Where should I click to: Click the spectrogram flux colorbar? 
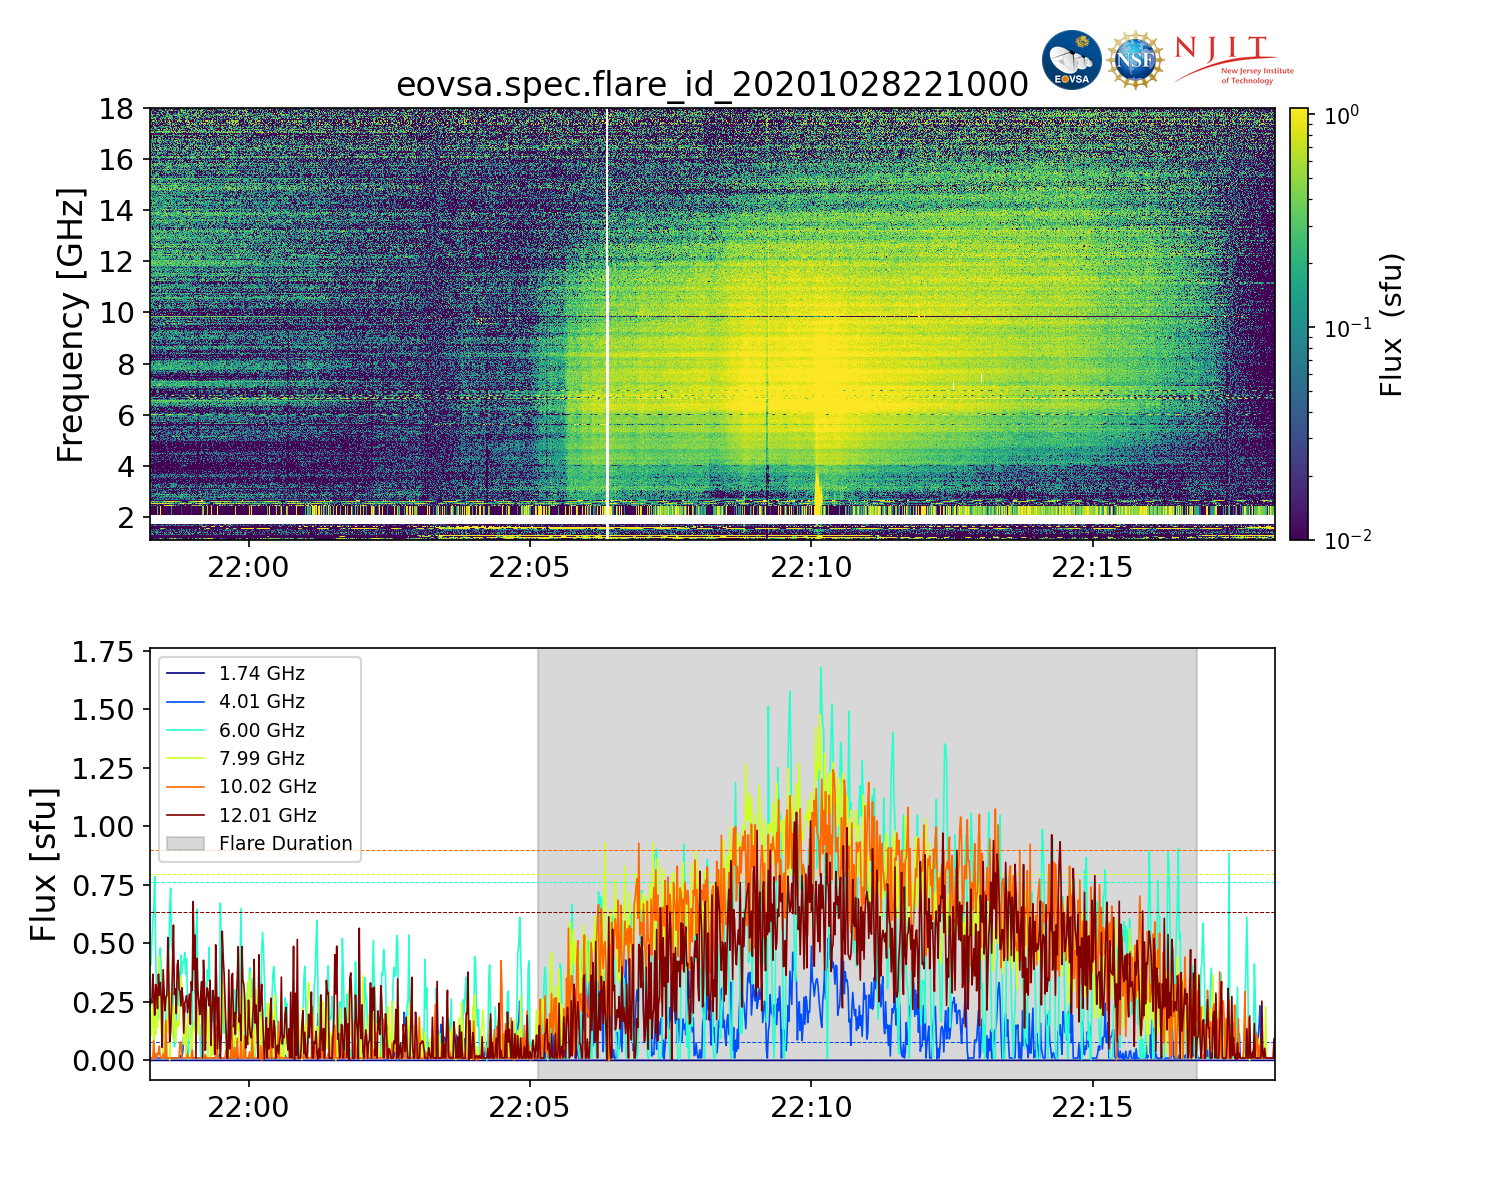tap(1299, 324)
